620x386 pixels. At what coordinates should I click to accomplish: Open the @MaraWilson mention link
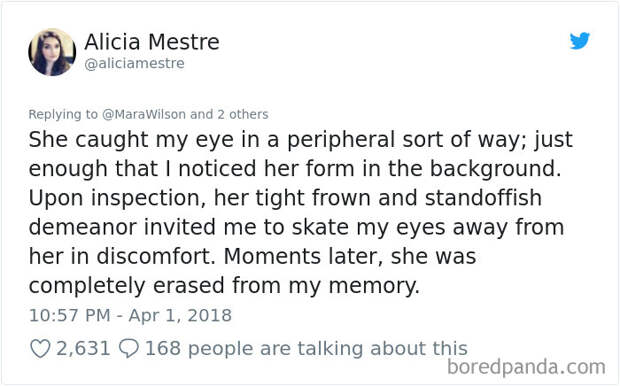[144, 114]
